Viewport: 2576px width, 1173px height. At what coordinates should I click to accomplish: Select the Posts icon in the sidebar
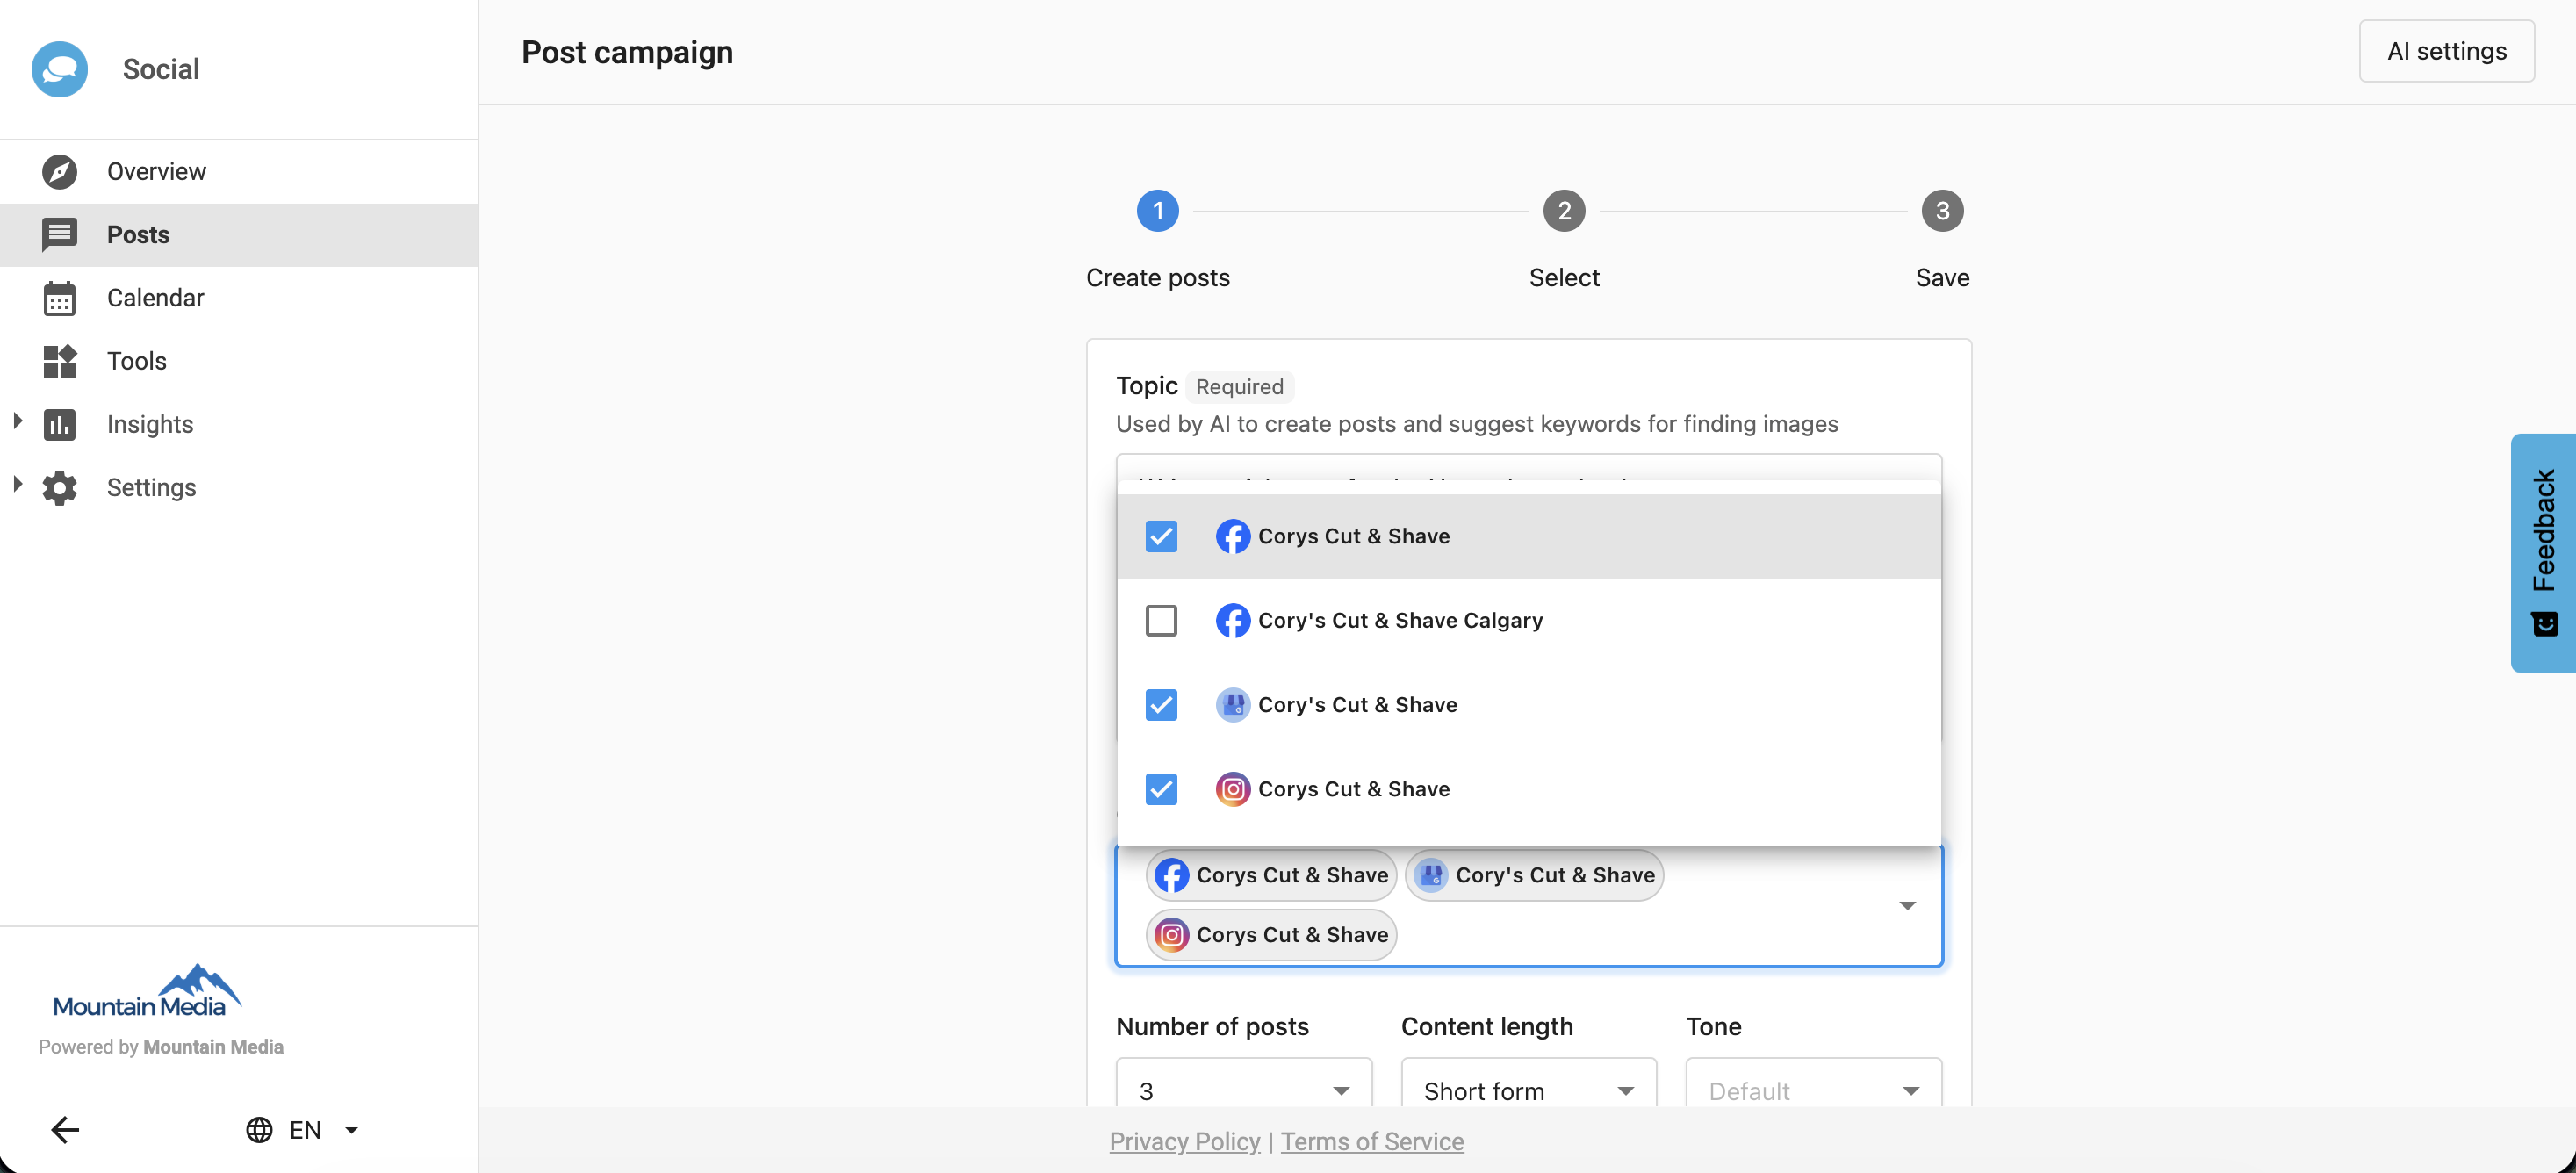pos(60,235)
